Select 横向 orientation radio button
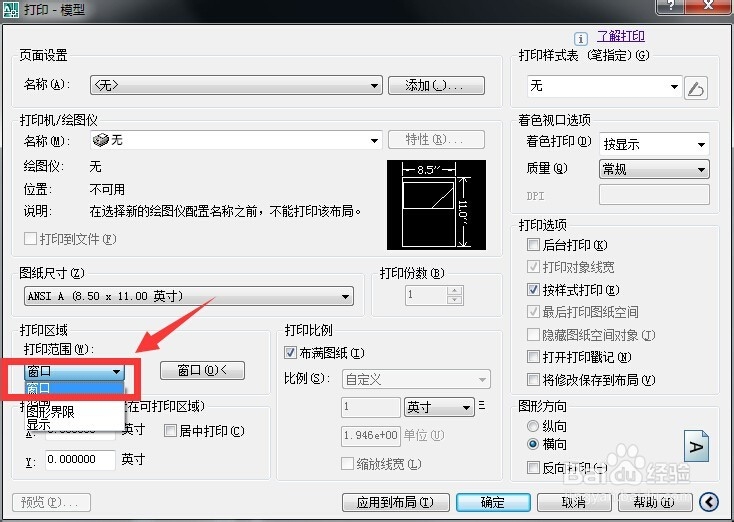Viewport: 734px width, 522px height. pos(533,444)
